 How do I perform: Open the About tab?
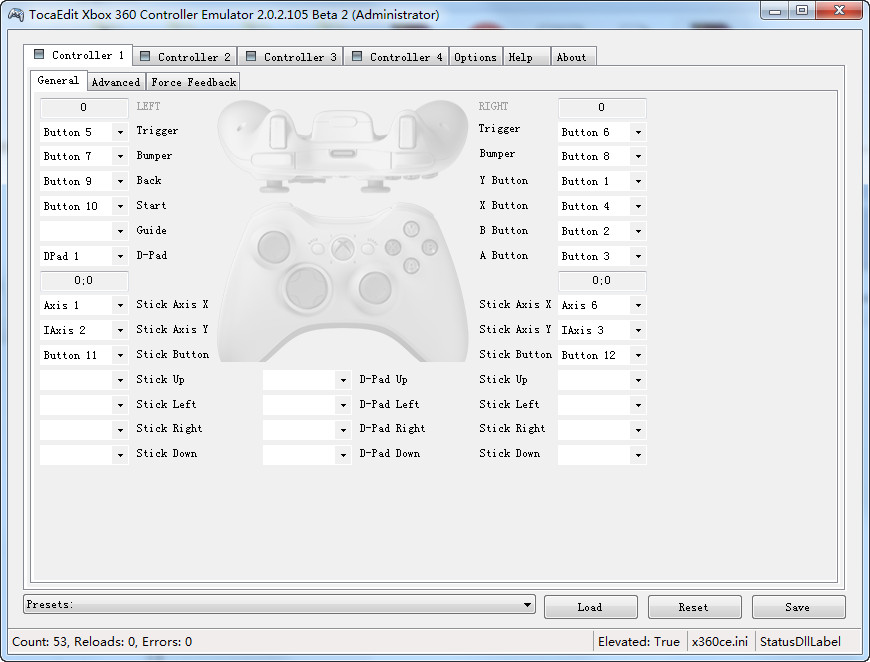[x=574, y=57]
